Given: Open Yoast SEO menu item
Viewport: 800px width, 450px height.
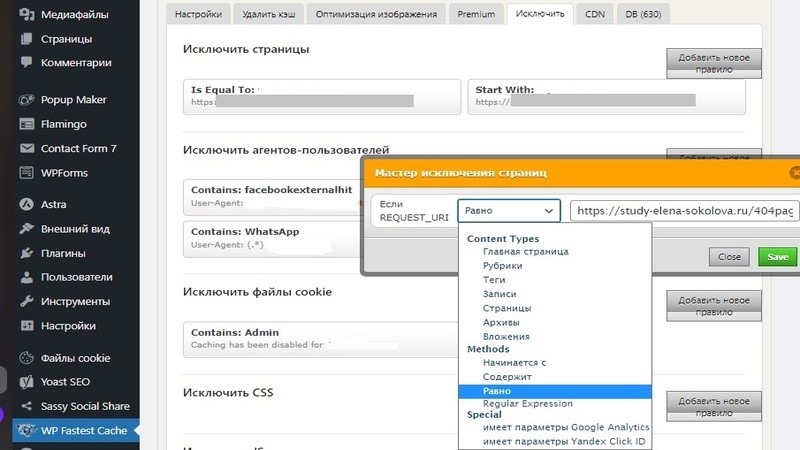Looking at the screenshot, I should (65, 382).
